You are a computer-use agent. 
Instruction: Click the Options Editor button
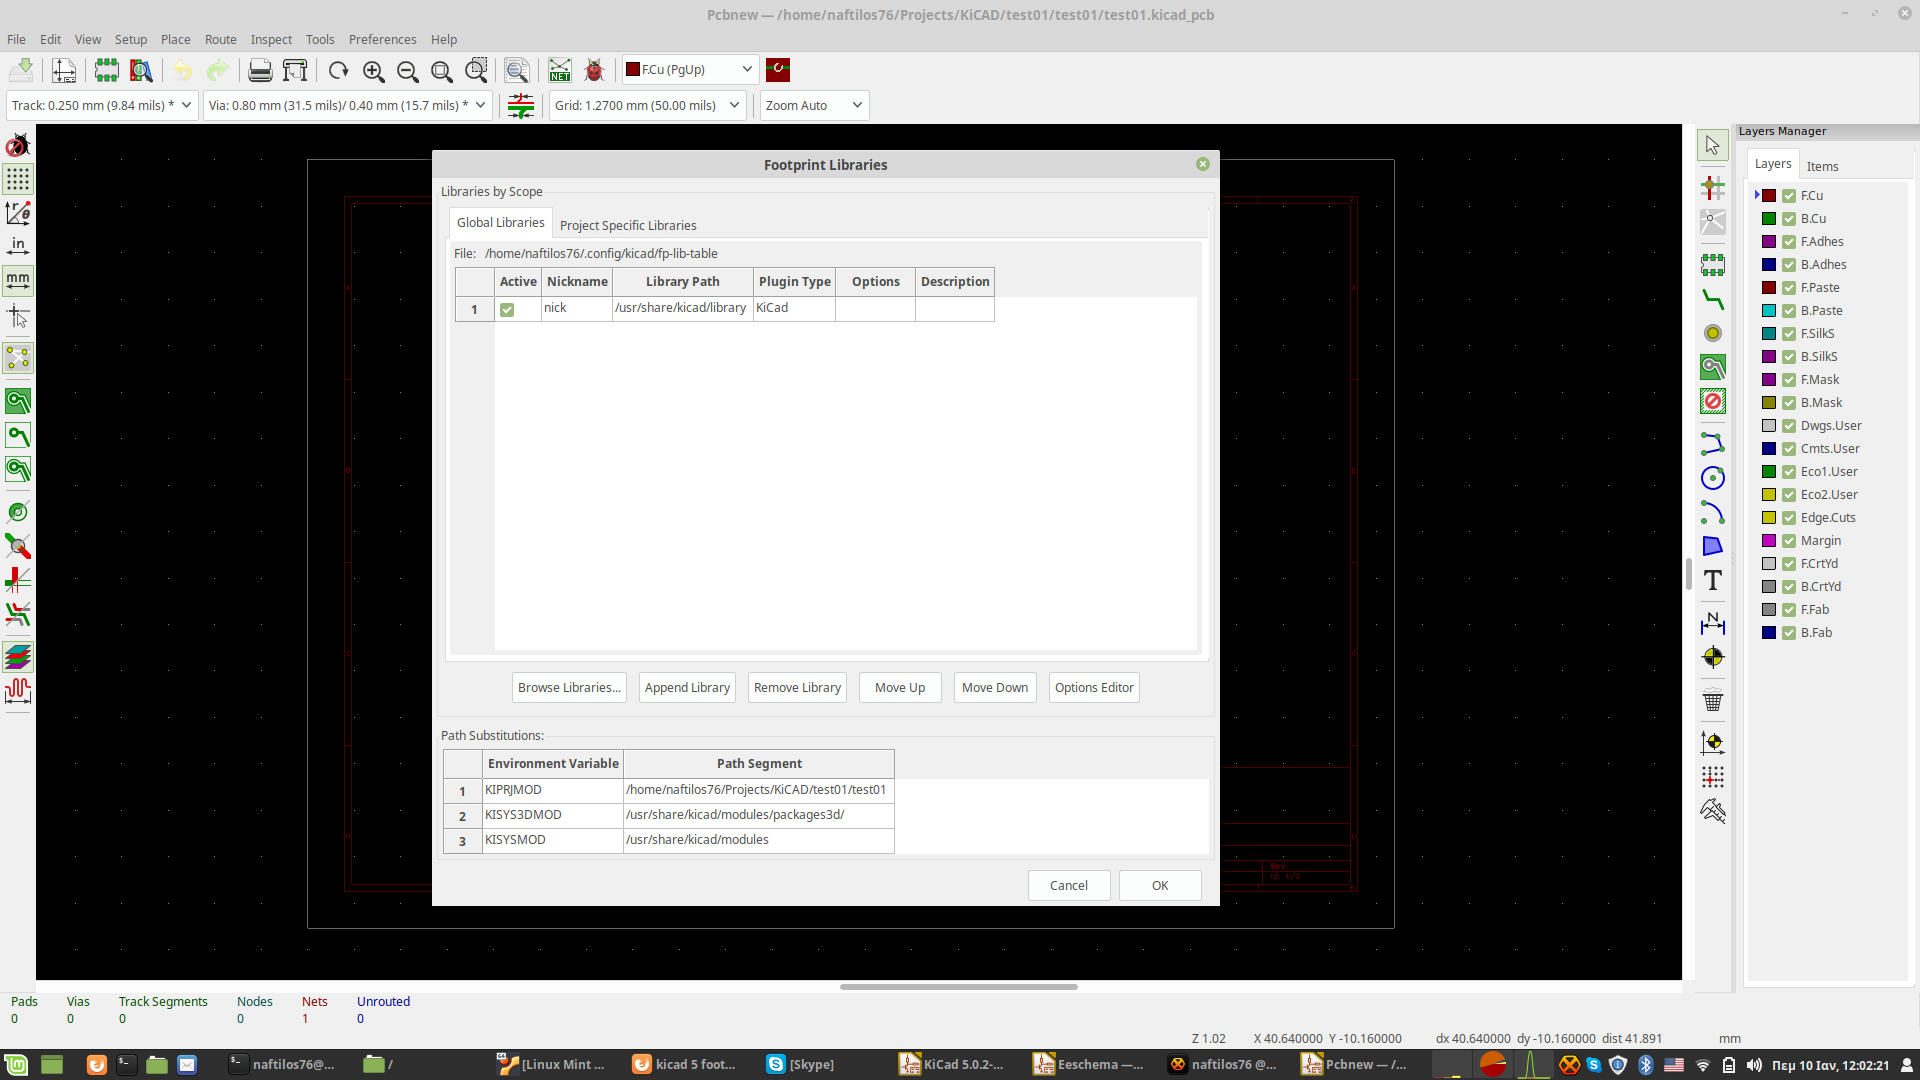point(1094,687)
